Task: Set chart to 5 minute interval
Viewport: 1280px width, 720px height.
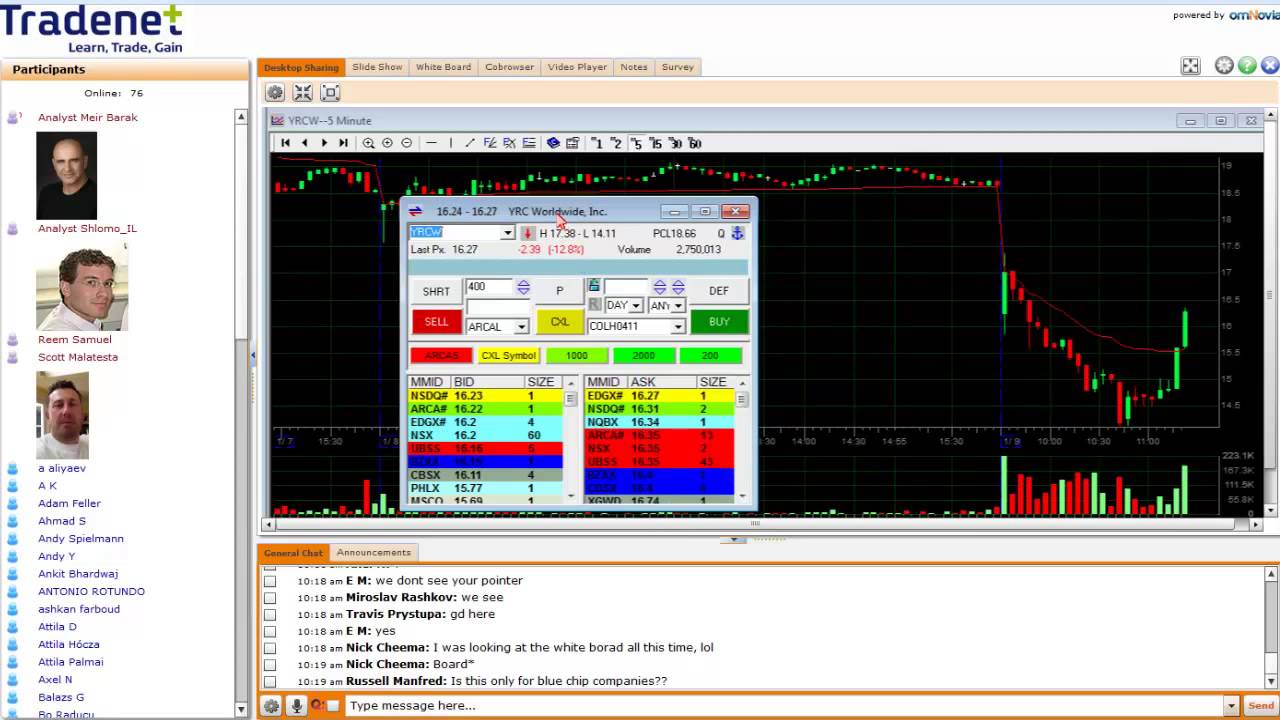Action: (x=636, y=143)
